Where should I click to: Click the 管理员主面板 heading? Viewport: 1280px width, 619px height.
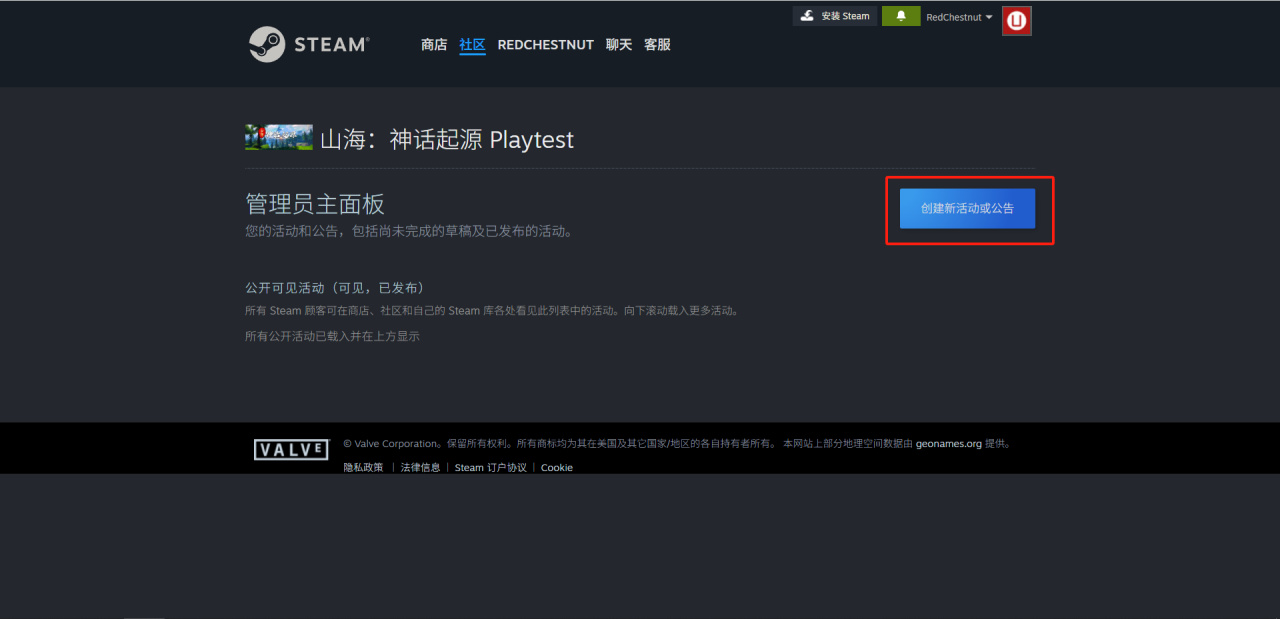[x=315, y=204]
